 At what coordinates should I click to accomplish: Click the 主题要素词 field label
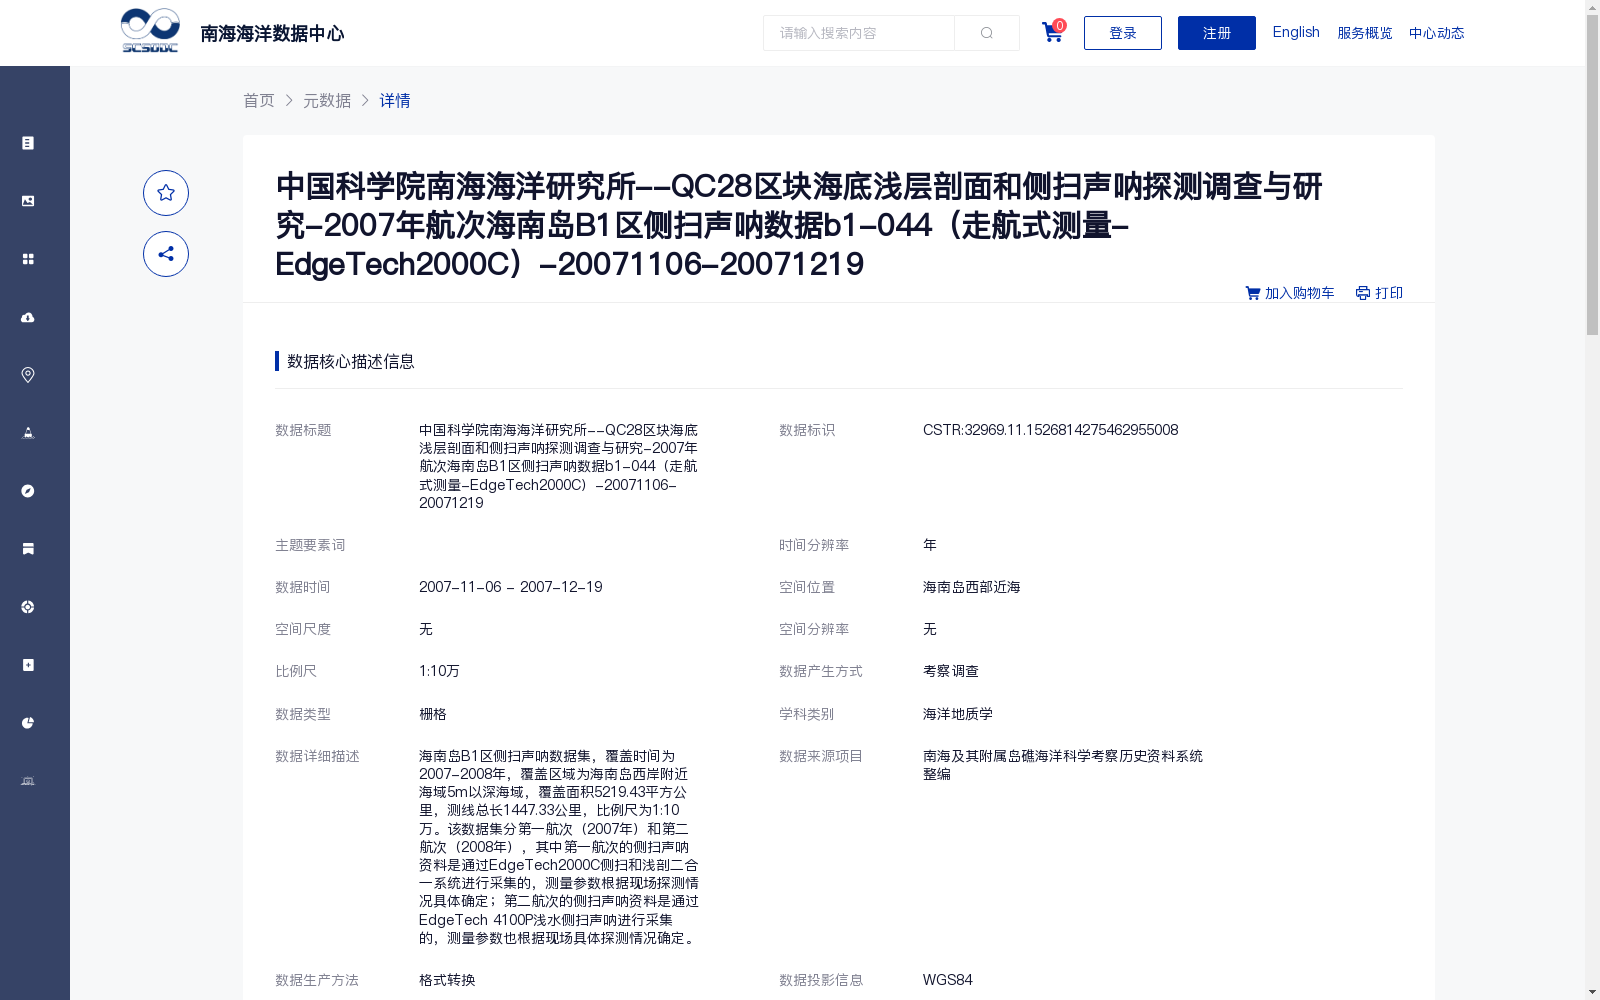310,545
